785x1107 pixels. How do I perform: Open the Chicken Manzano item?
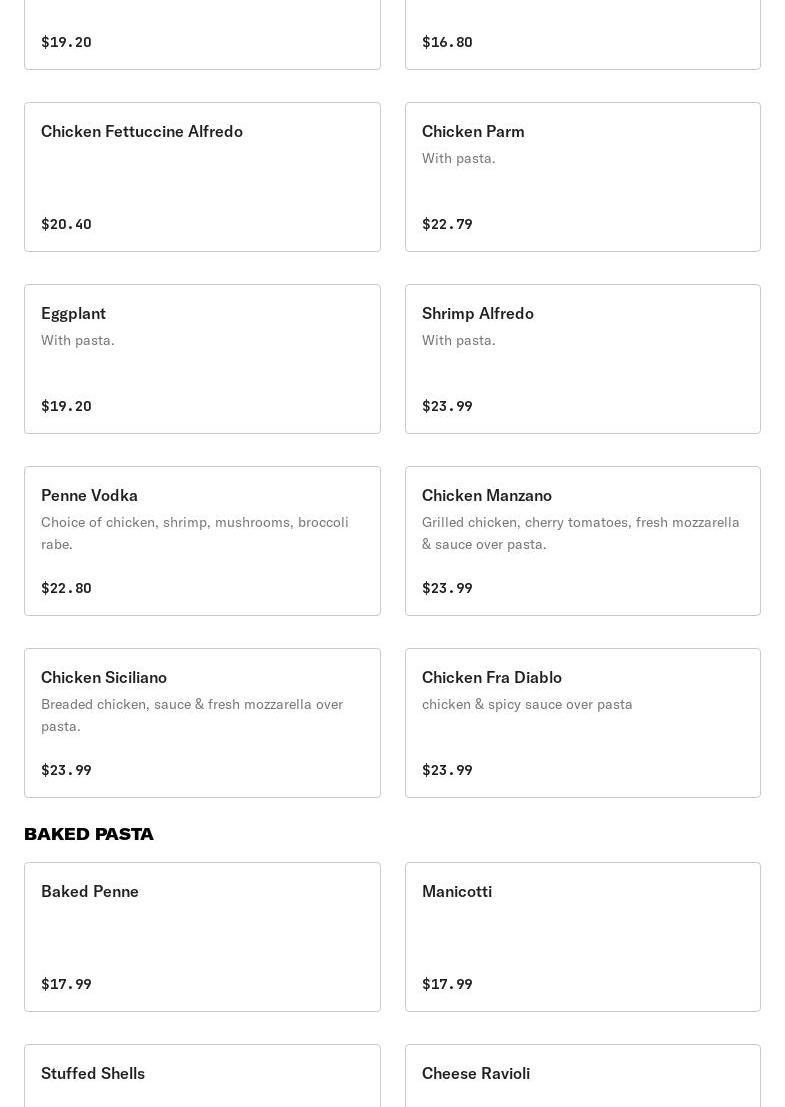[x=582, y=541]
